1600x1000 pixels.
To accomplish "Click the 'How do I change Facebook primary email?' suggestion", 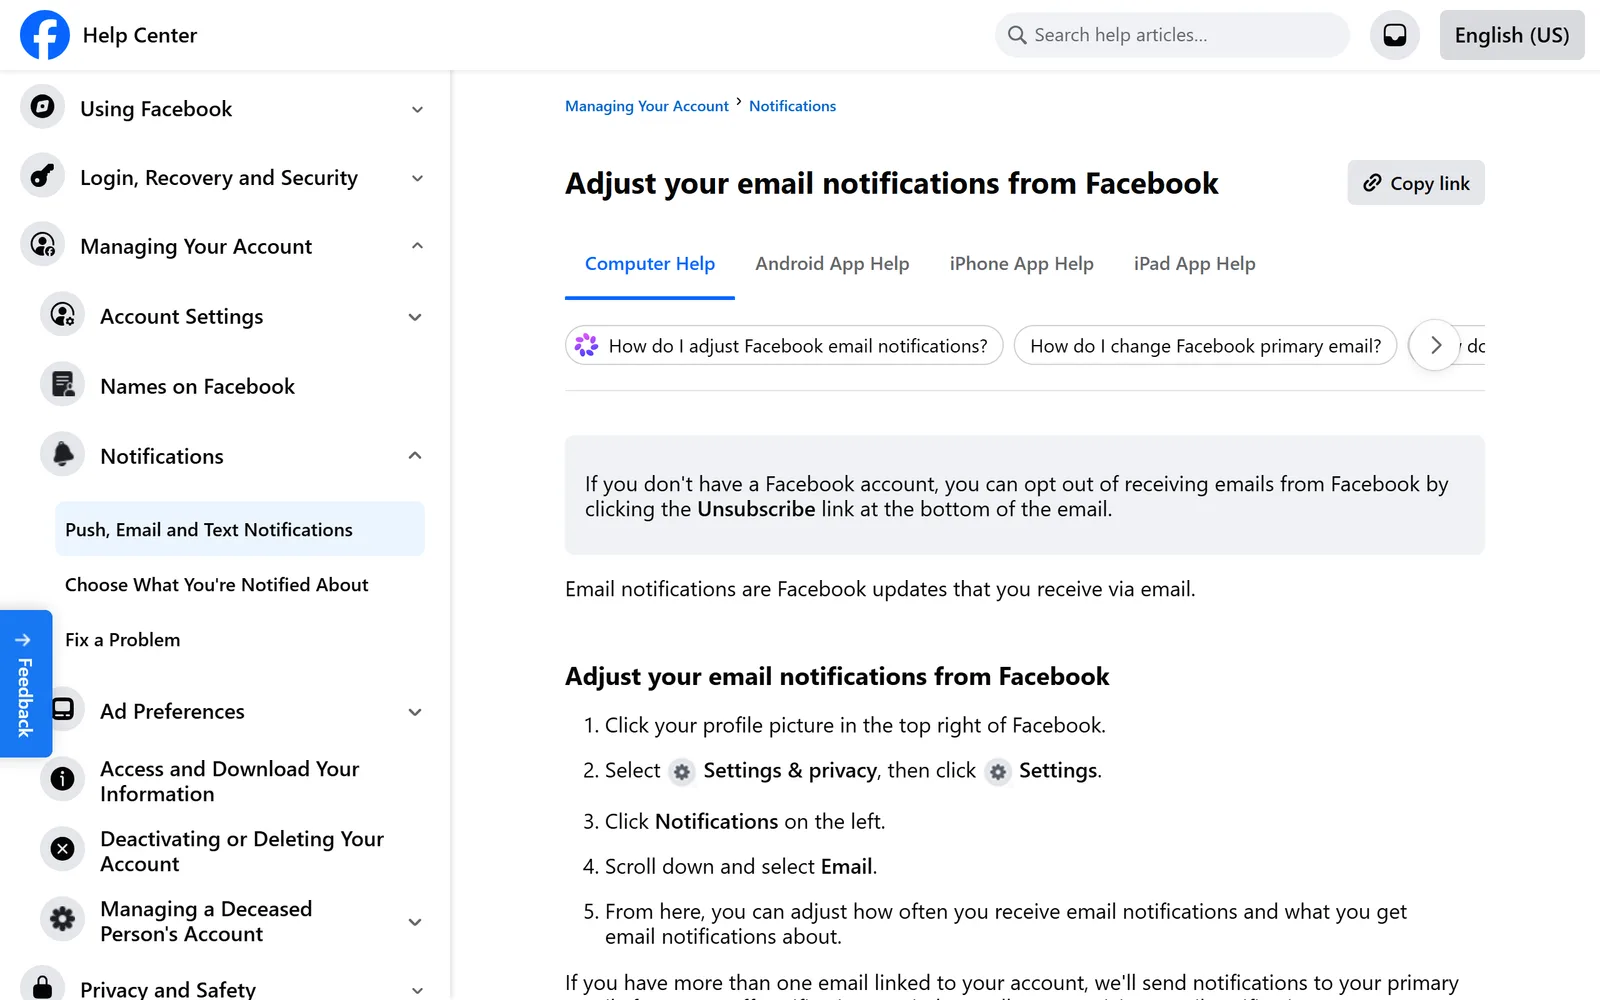I will tap(1205, 345).
